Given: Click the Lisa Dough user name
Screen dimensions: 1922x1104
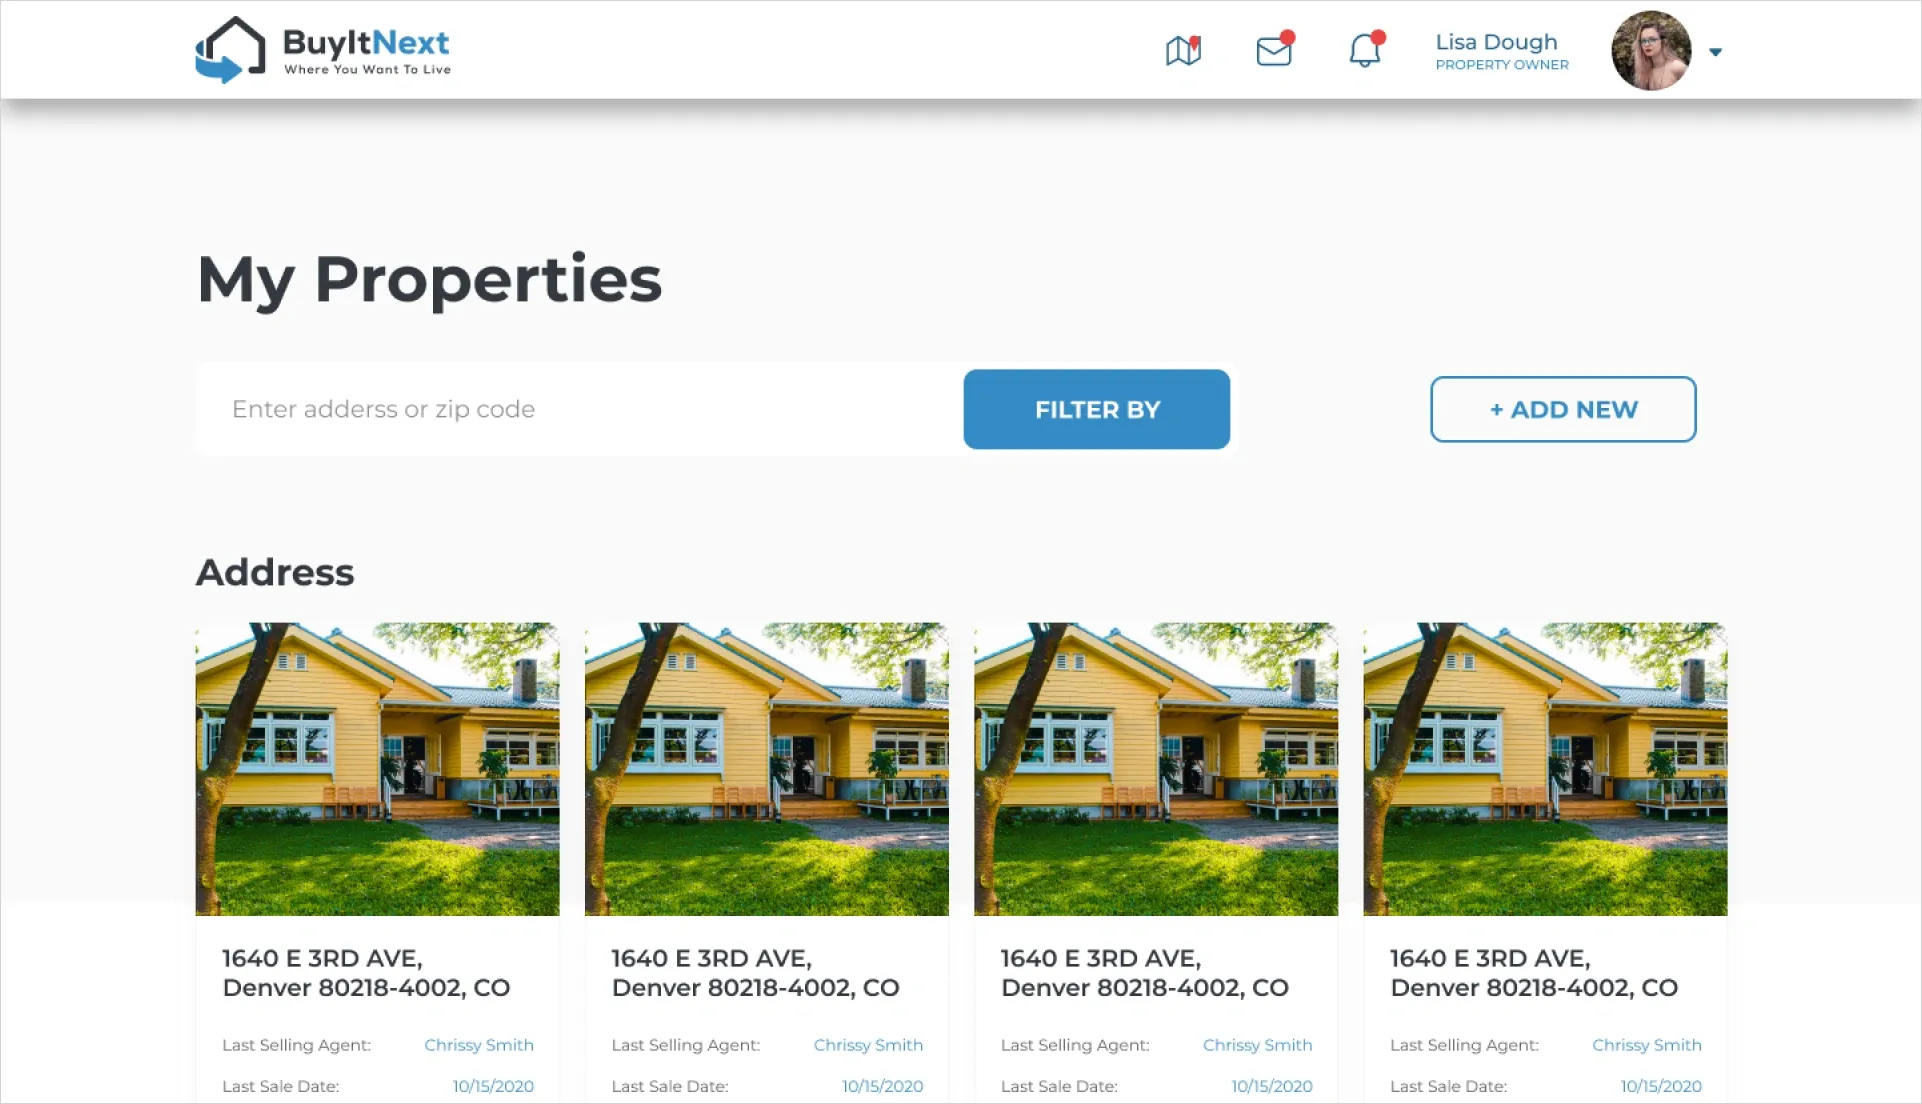Looking at the screenshot, I should (1496, 42).
